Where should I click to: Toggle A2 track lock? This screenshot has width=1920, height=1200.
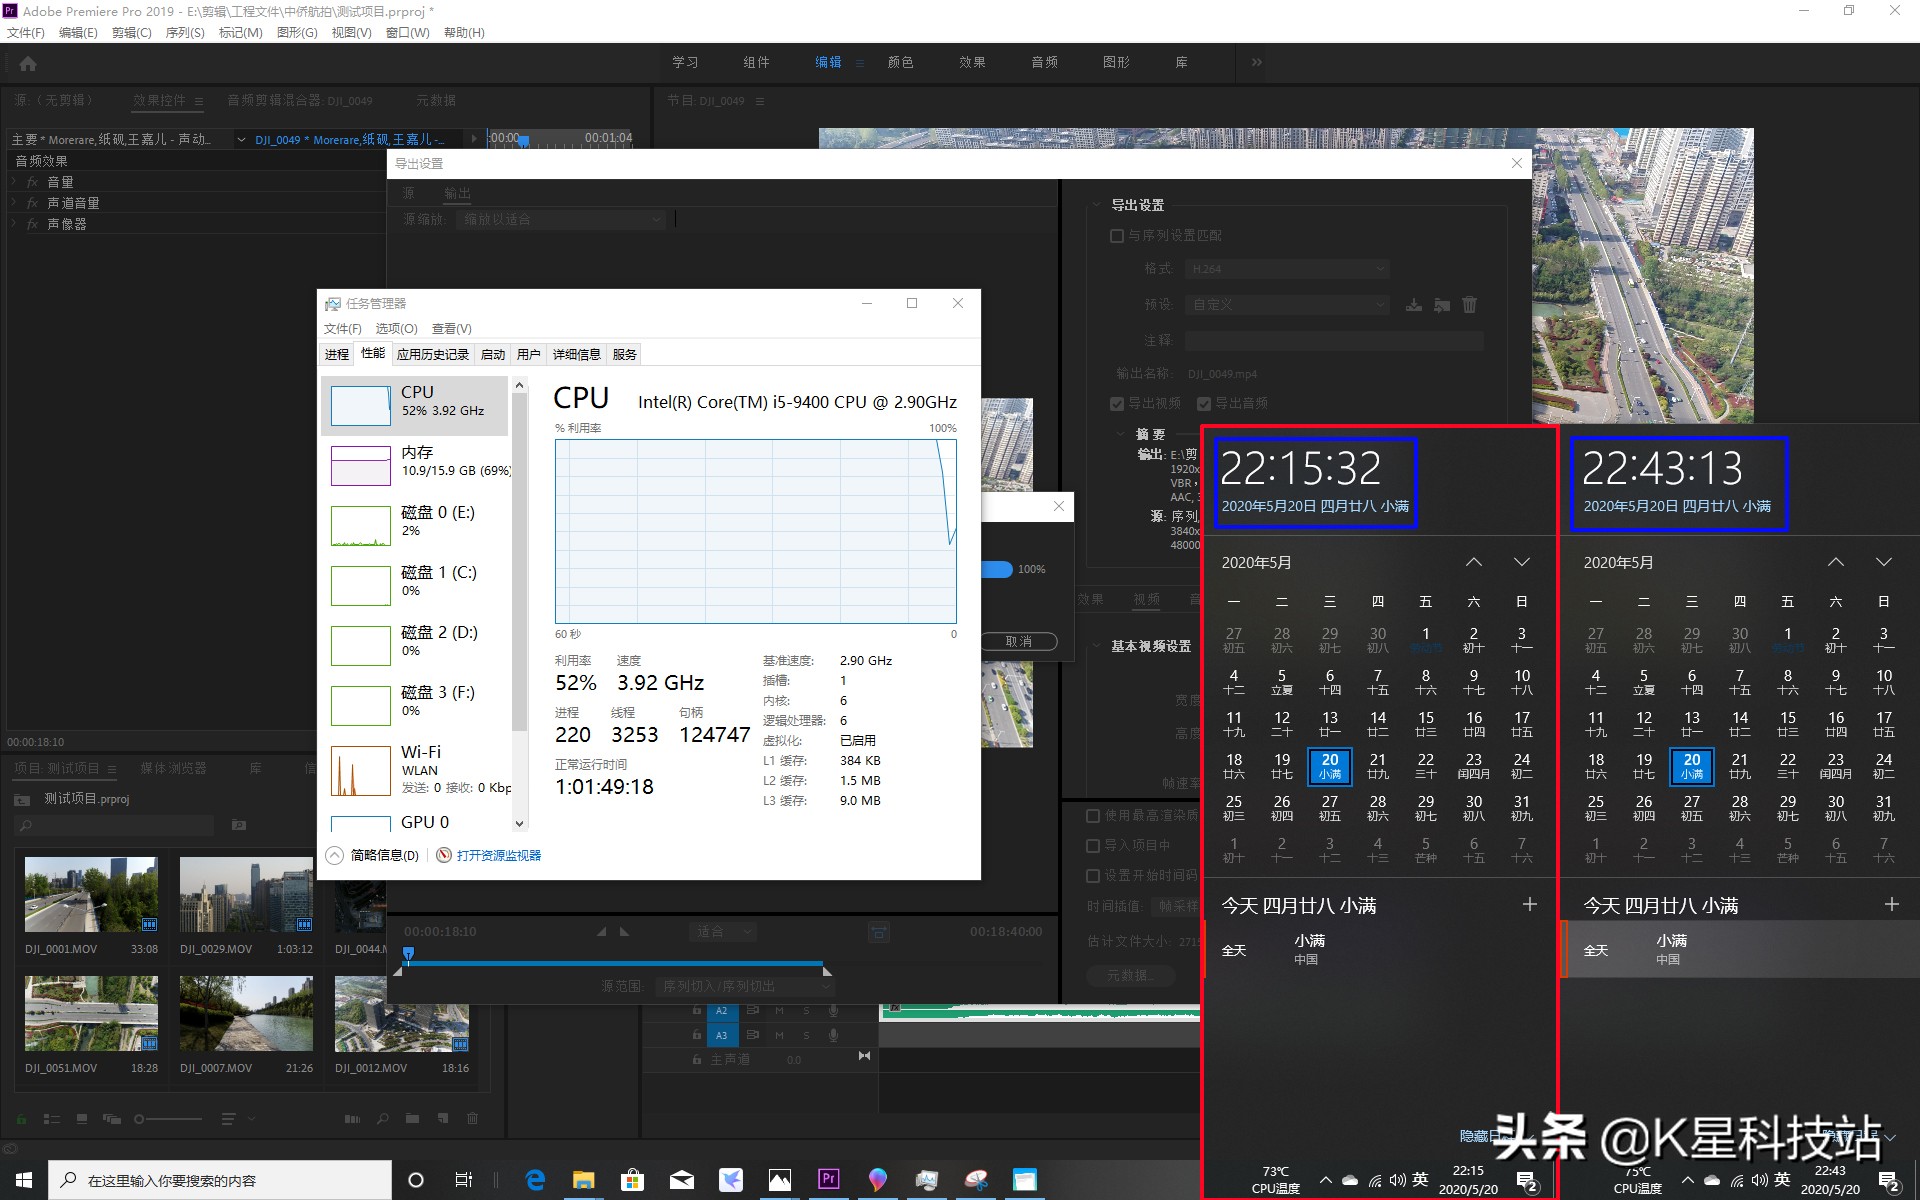697,1011
